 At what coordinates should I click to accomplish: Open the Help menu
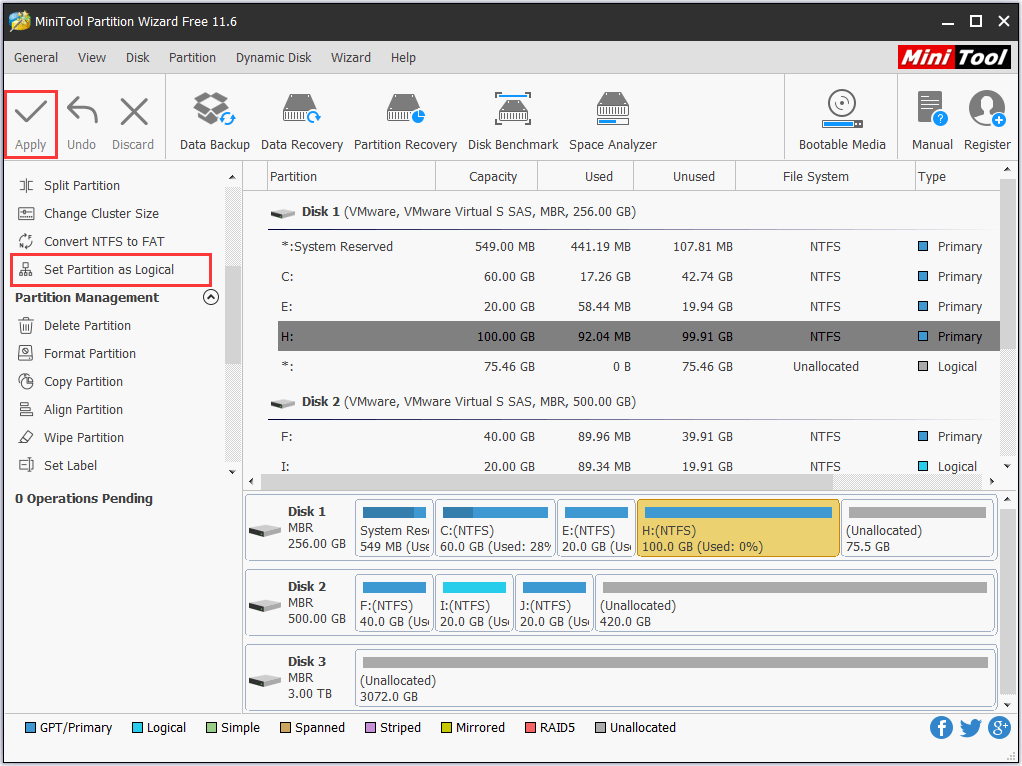pyautogui.click(x=403, y=57)
